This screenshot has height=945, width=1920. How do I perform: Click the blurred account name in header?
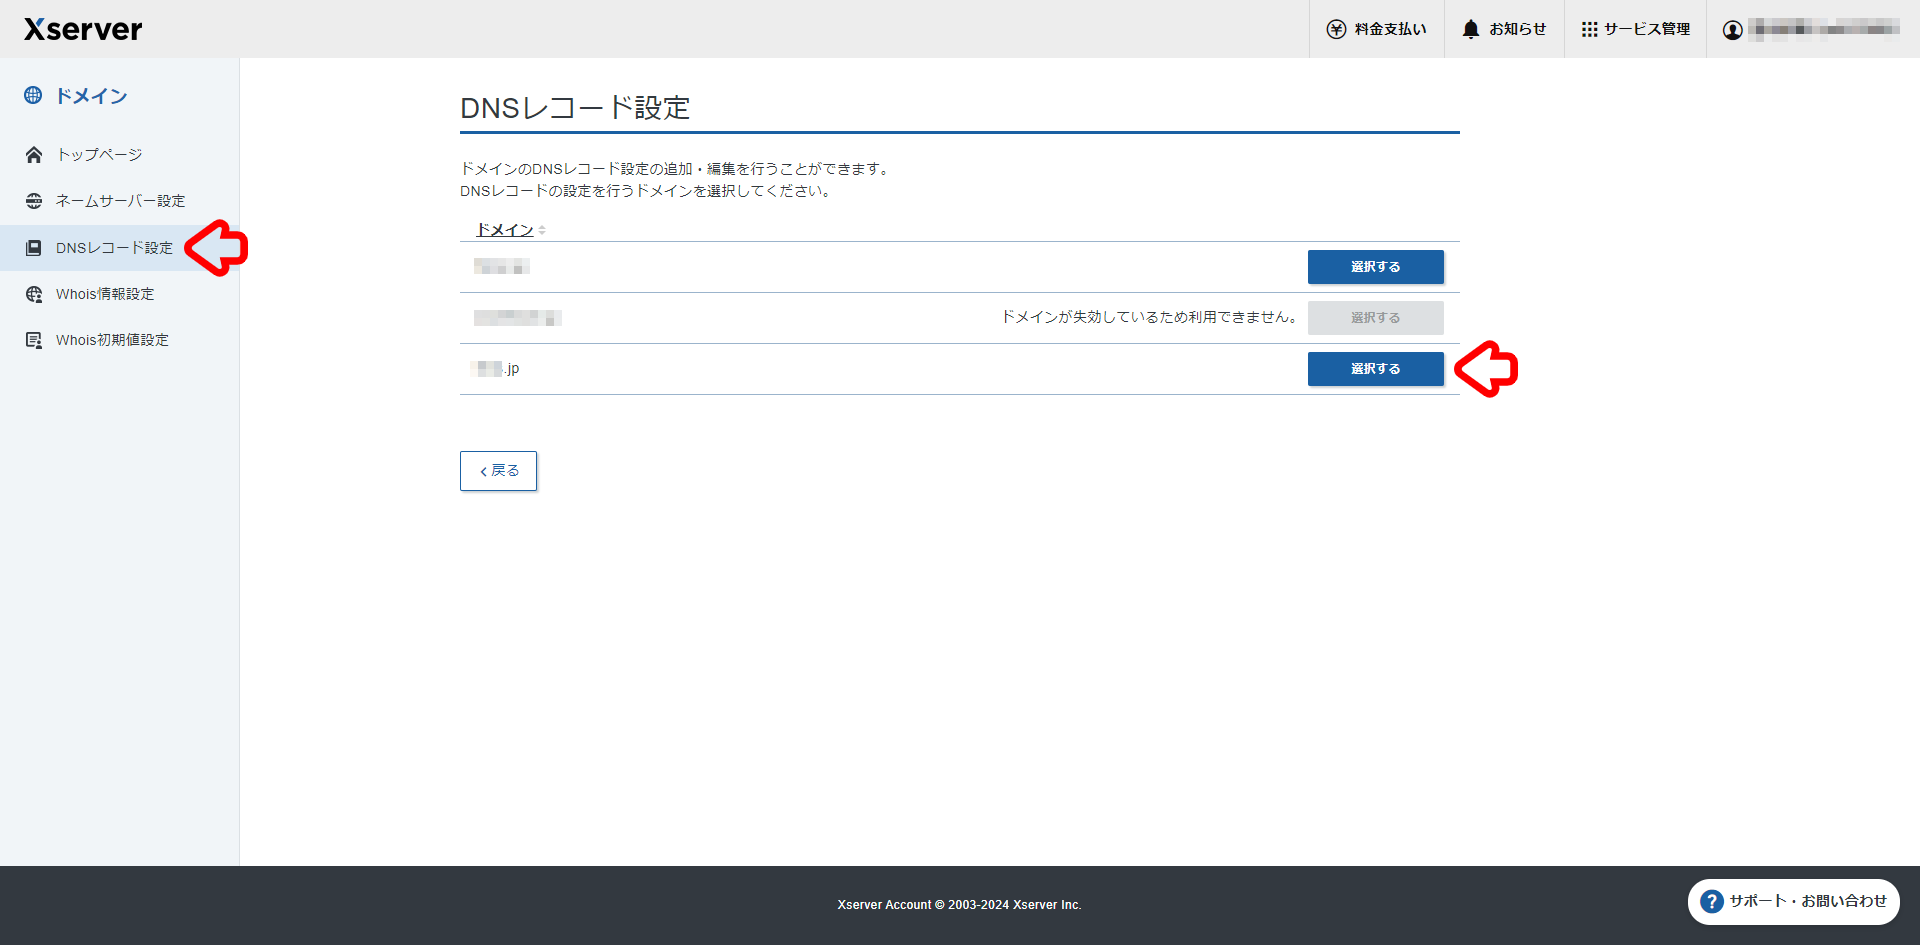coord(1824,29)
